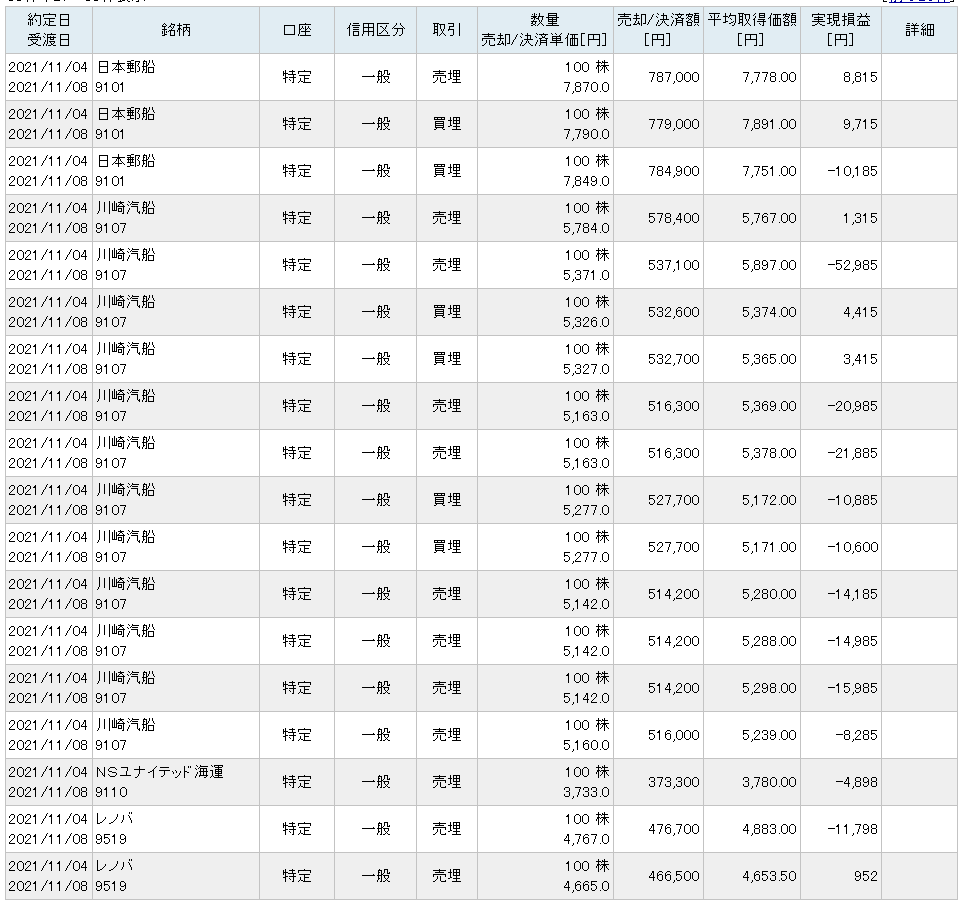Click the 銘柄 column header

176,30
